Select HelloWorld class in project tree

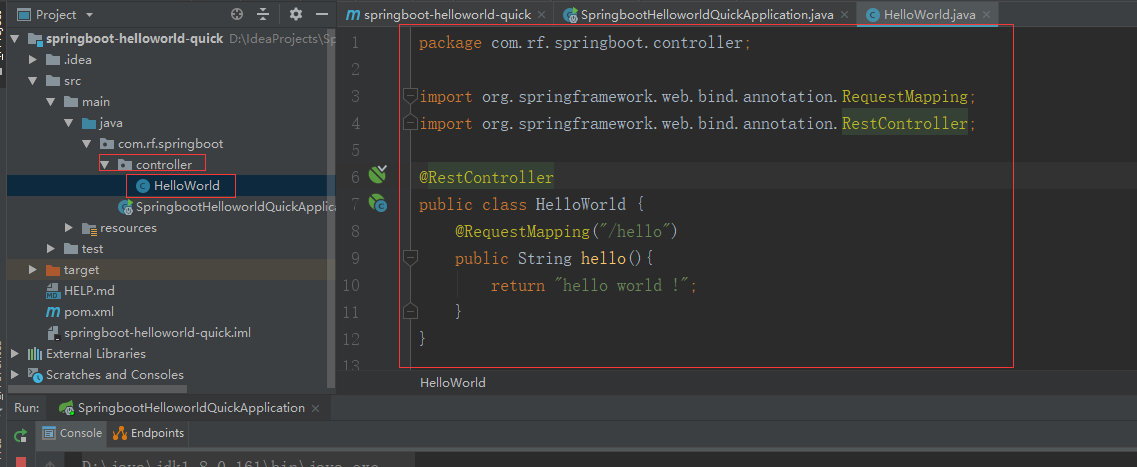[x=186, y=186]
